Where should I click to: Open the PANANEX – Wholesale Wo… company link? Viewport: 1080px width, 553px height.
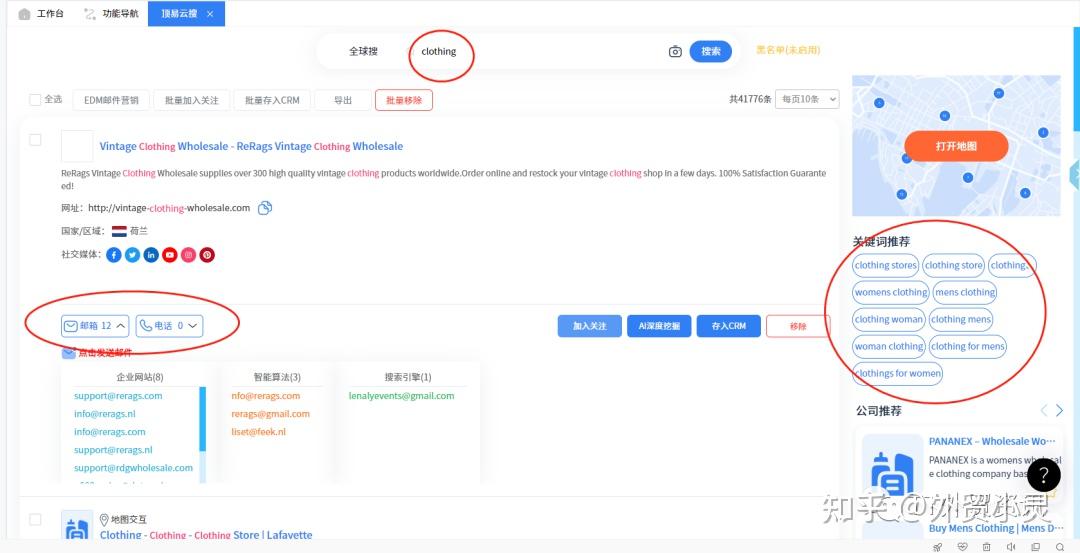[992, 441]
